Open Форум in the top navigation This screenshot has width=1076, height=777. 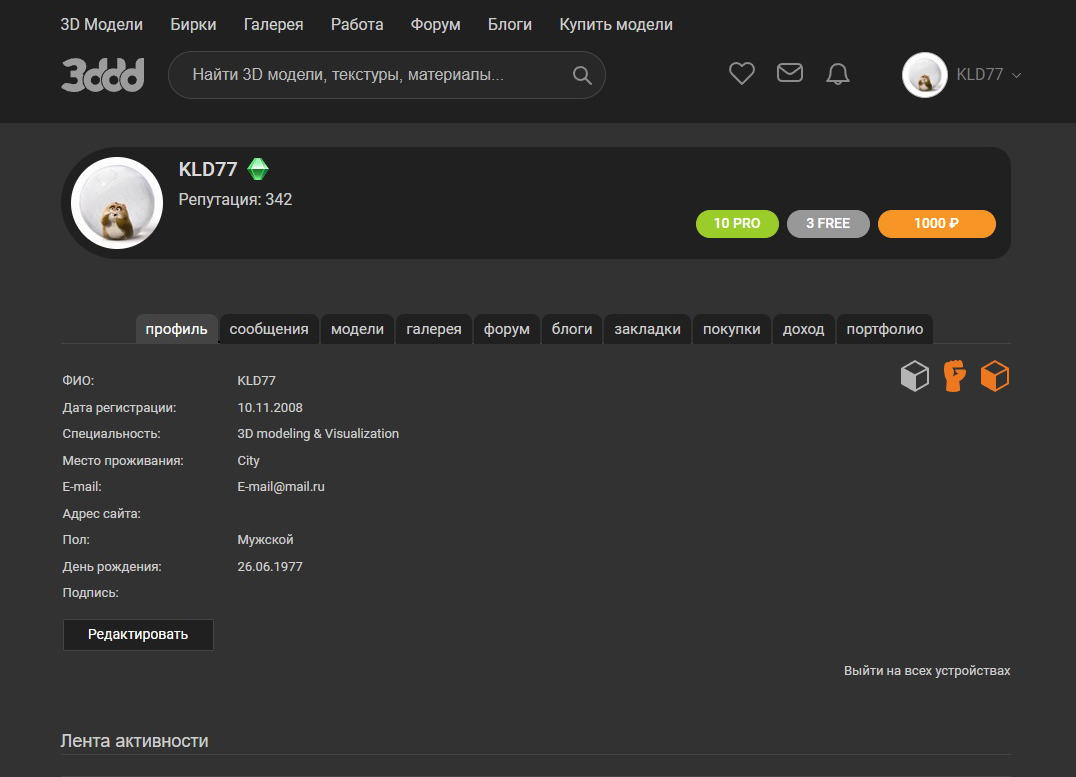tap(436, 25)
